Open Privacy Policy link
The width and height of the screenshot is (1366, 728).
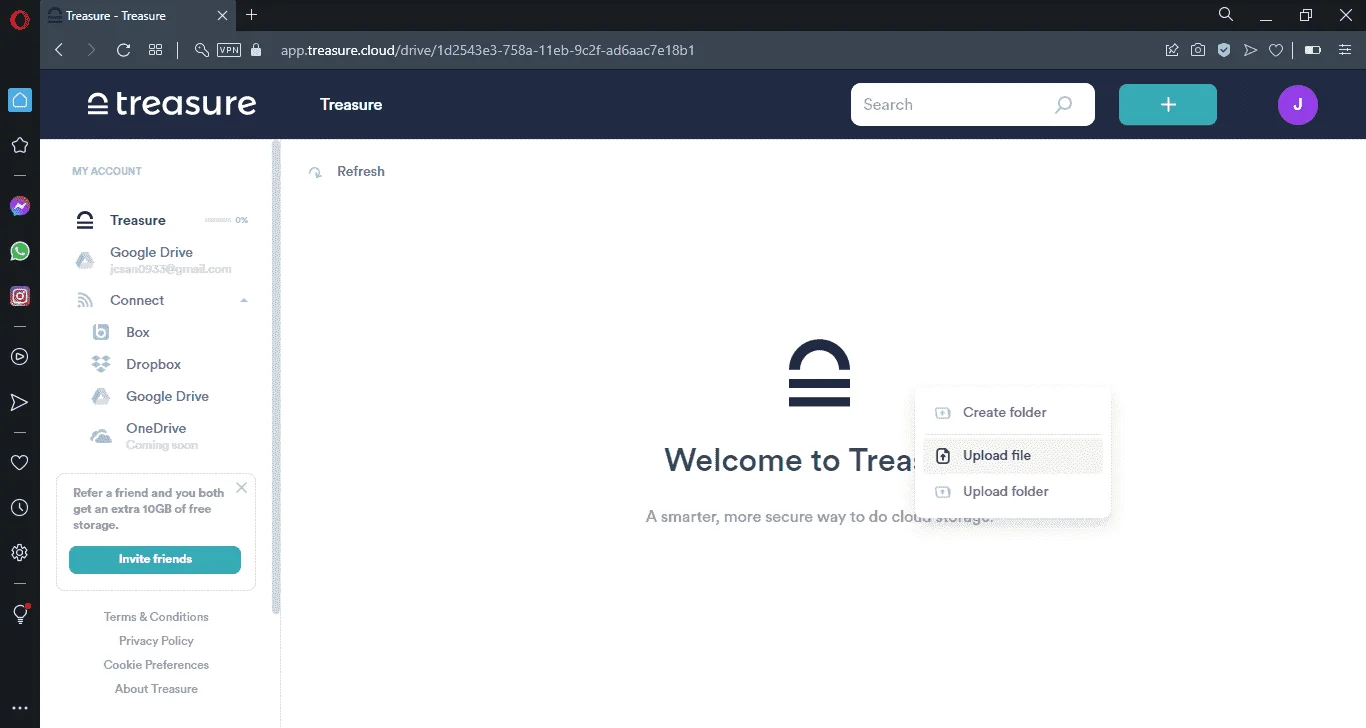click(x=156, y=641)
